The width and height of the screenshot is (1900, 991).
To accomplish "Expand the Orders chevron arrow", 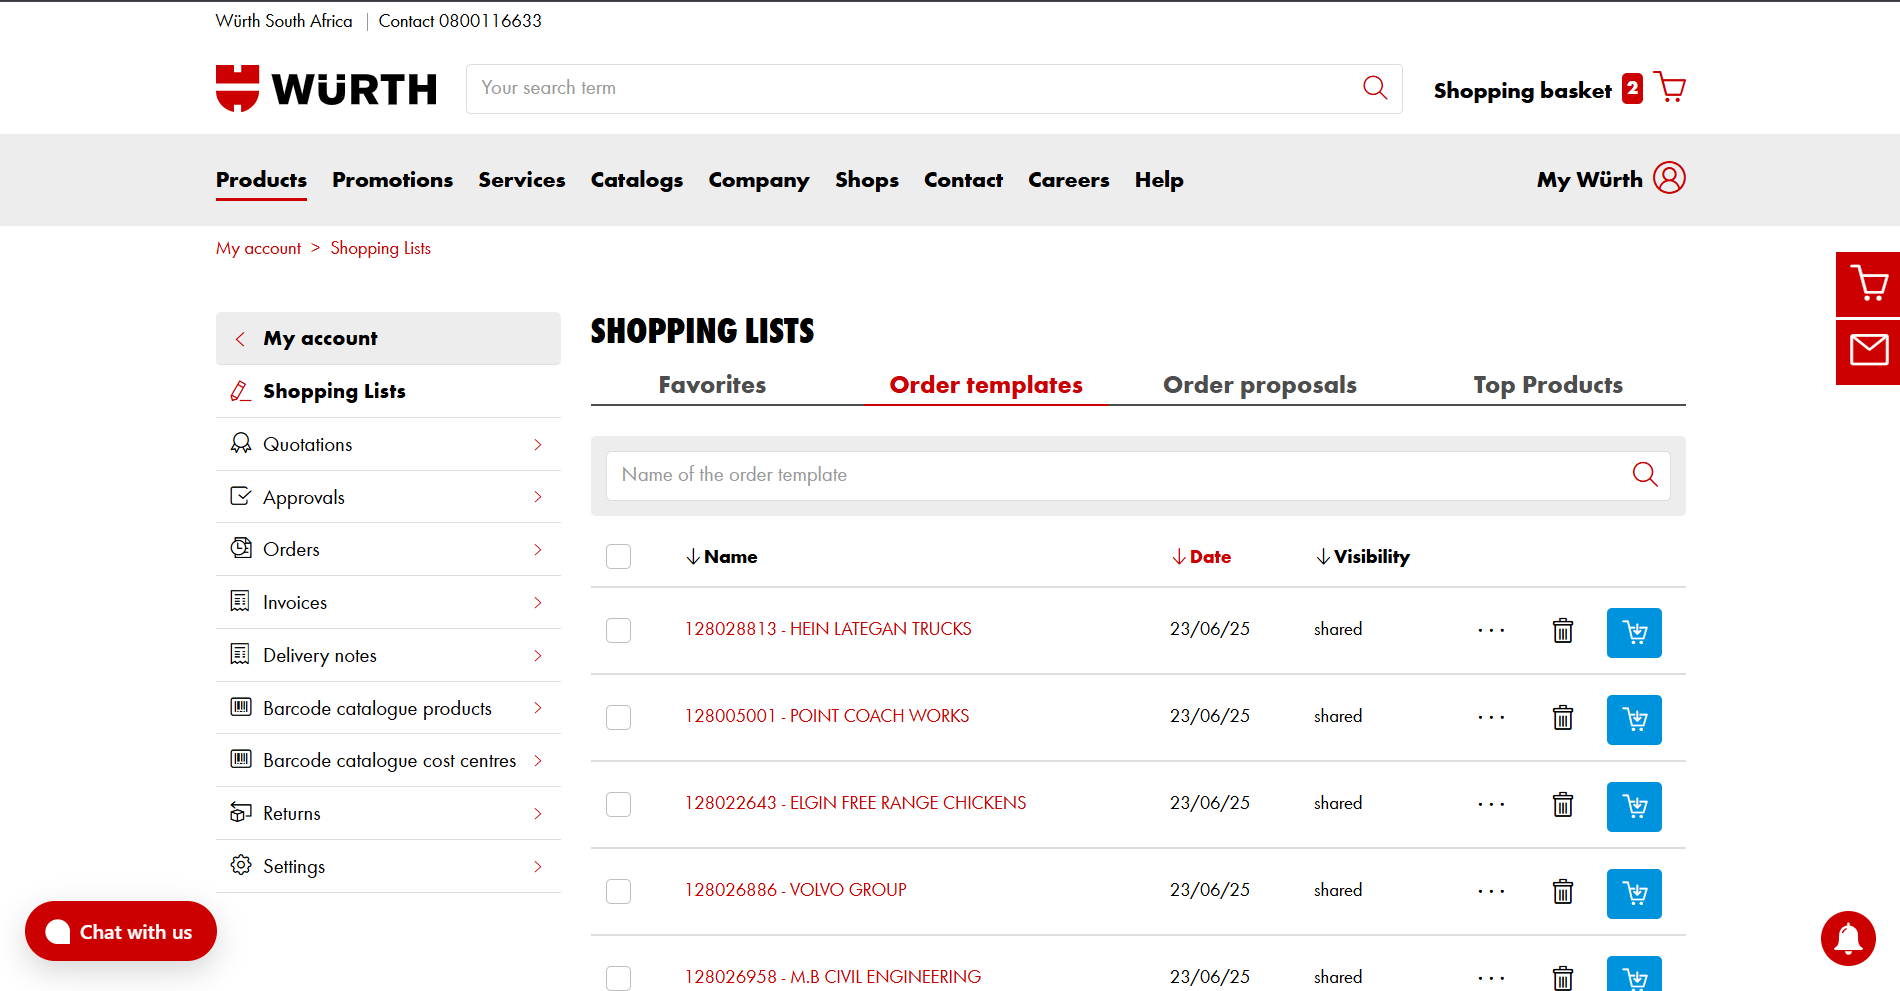I will pyautogui.click(x=538, y=549).
